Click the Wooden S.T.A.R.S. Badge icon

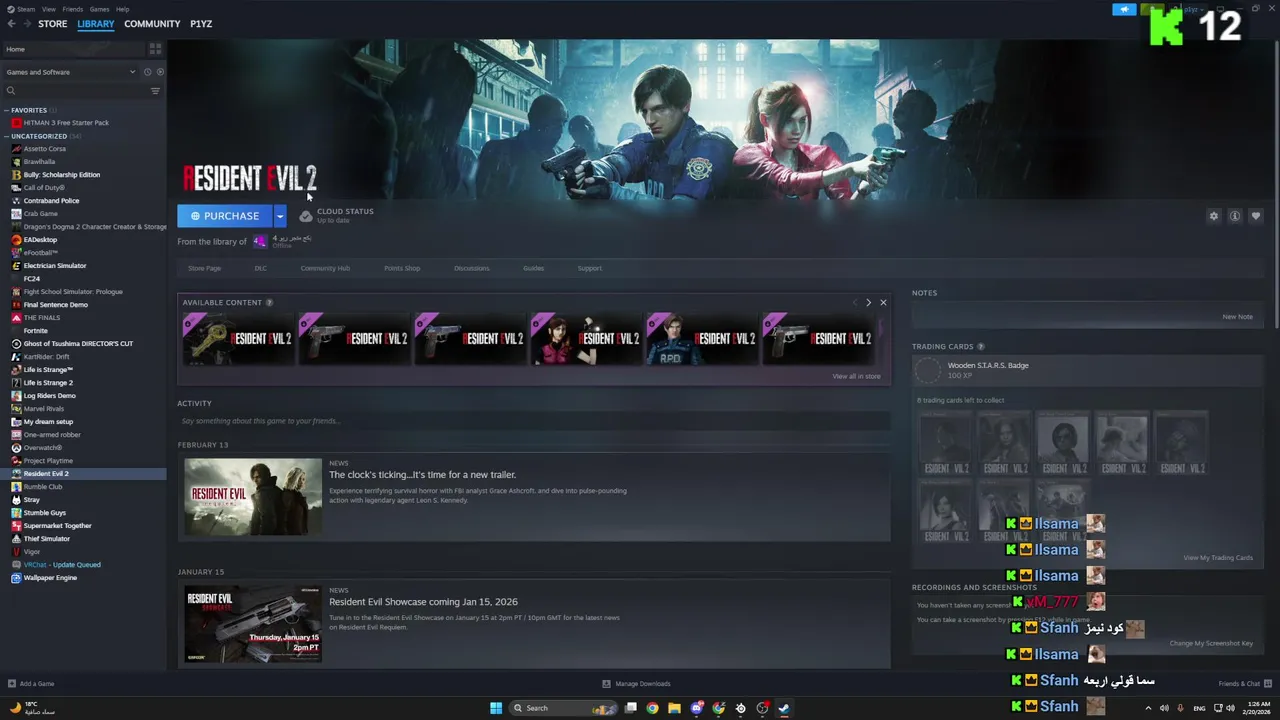pos(928,370)
